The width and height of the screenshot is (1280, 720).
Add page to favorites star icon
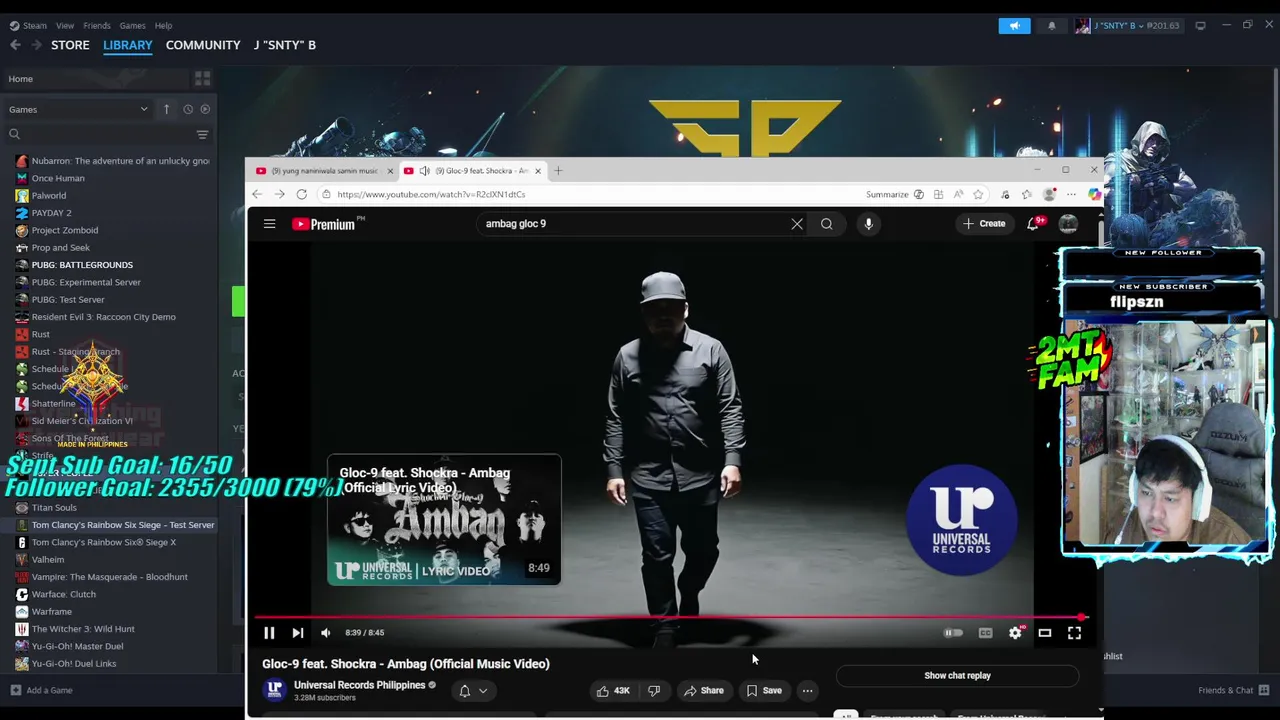(x=978, y=195)
